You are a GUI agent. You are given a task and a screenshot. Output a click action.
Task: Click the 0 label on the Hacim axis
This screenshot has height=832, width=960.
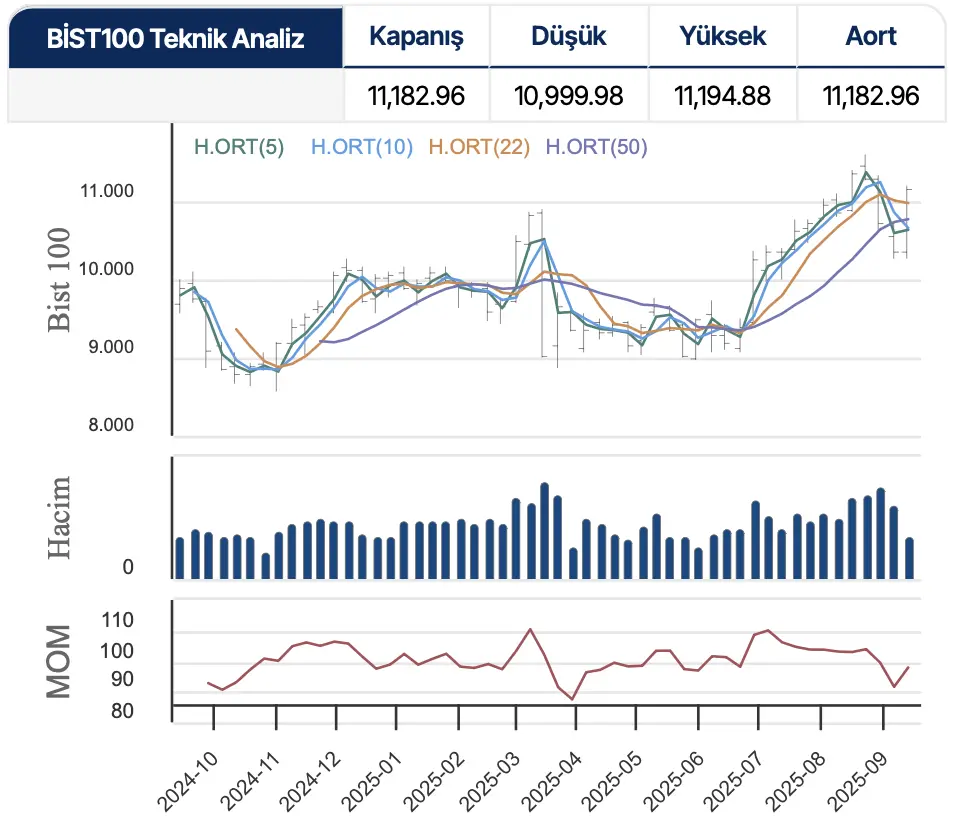(x=128, y=568)
